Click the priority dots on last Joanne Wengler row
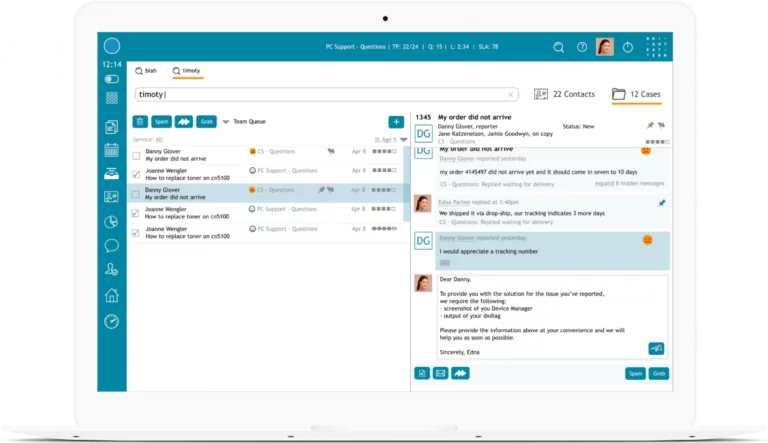Screen dimensions: 768x443 point(384,229)
